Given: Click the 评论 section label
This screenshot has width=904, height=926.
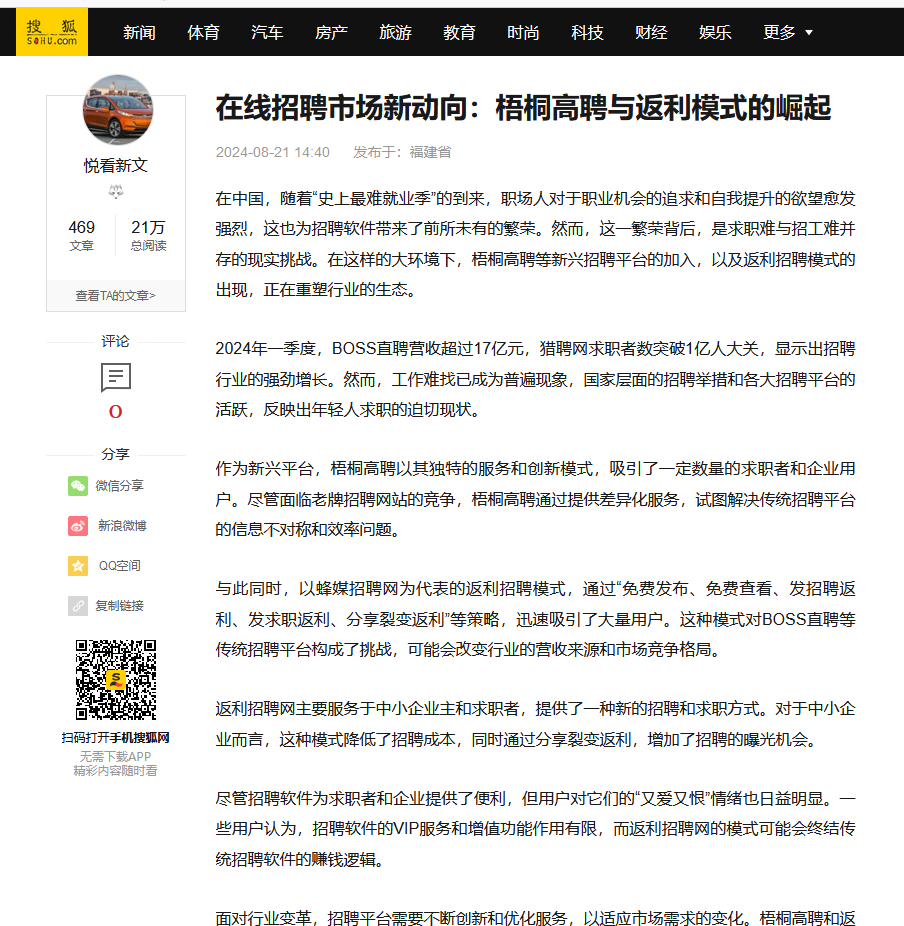Looking at the screenshot, I should [115, 341].
